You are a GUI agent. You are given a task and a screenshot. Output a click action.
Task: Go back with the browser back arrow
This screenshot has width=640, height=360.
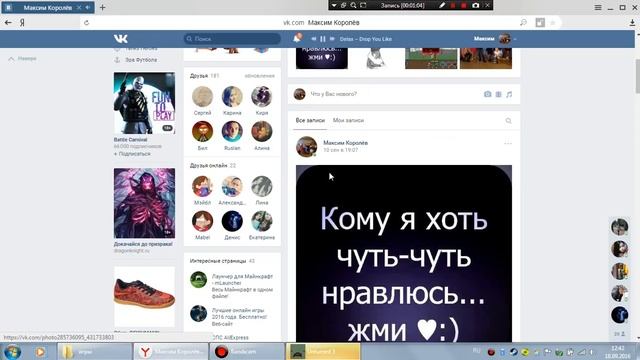pyautogui.click(x=8, y=23)
